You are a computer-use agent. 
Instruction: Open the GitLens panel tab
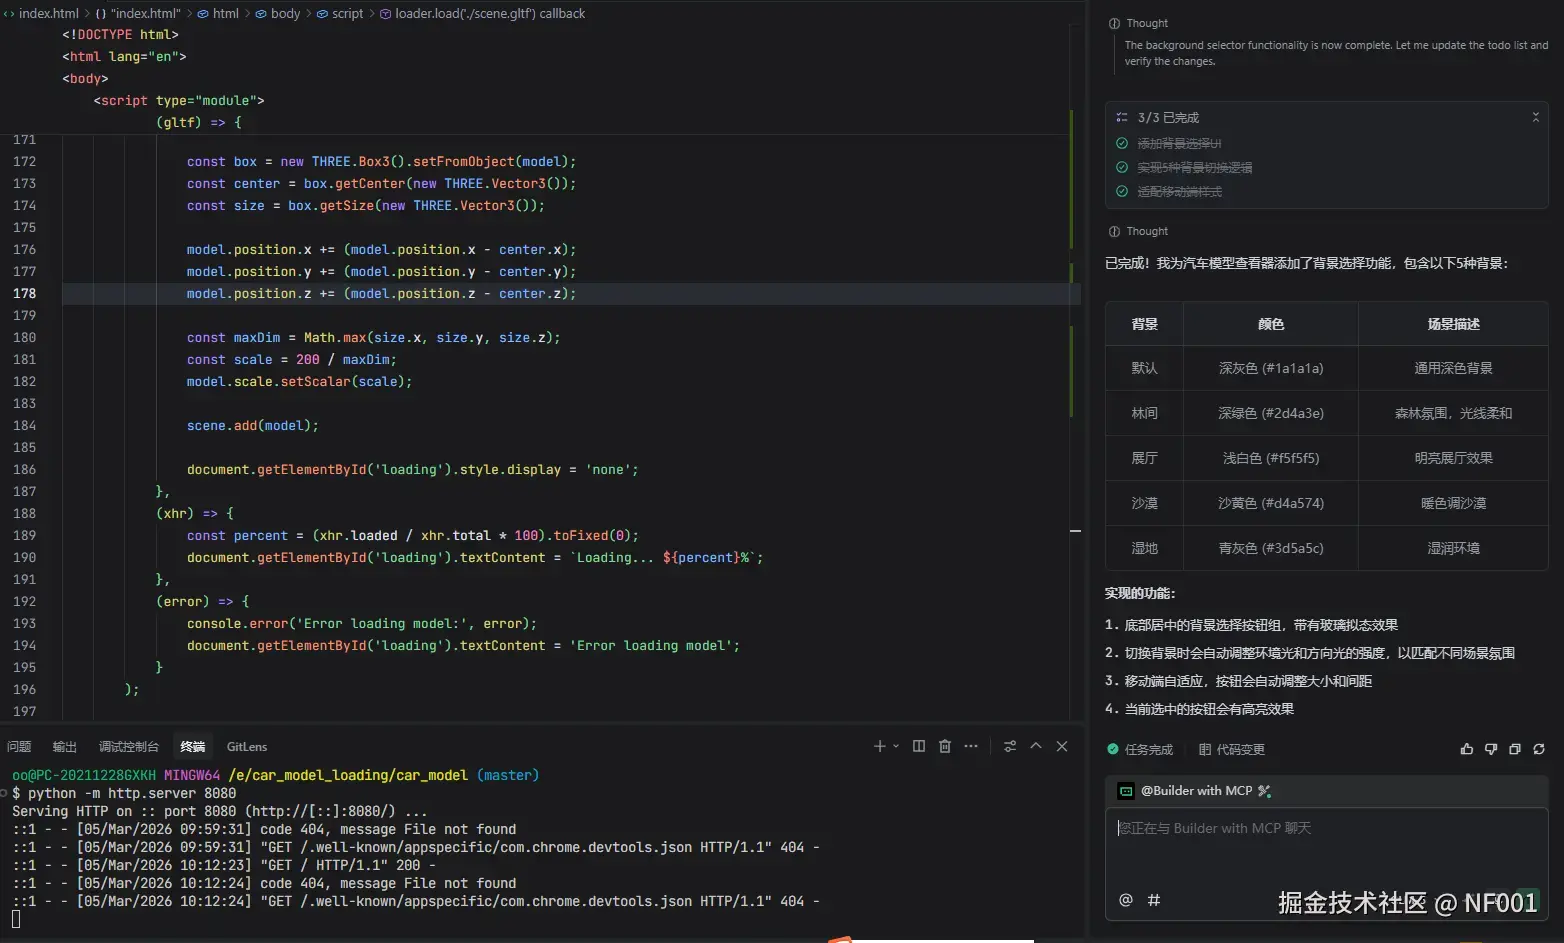pos(247,747)
